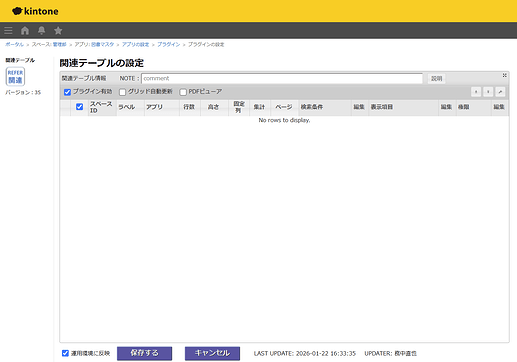Click the No rows to display message
This screenshot has width=517, height=362.
284,120
